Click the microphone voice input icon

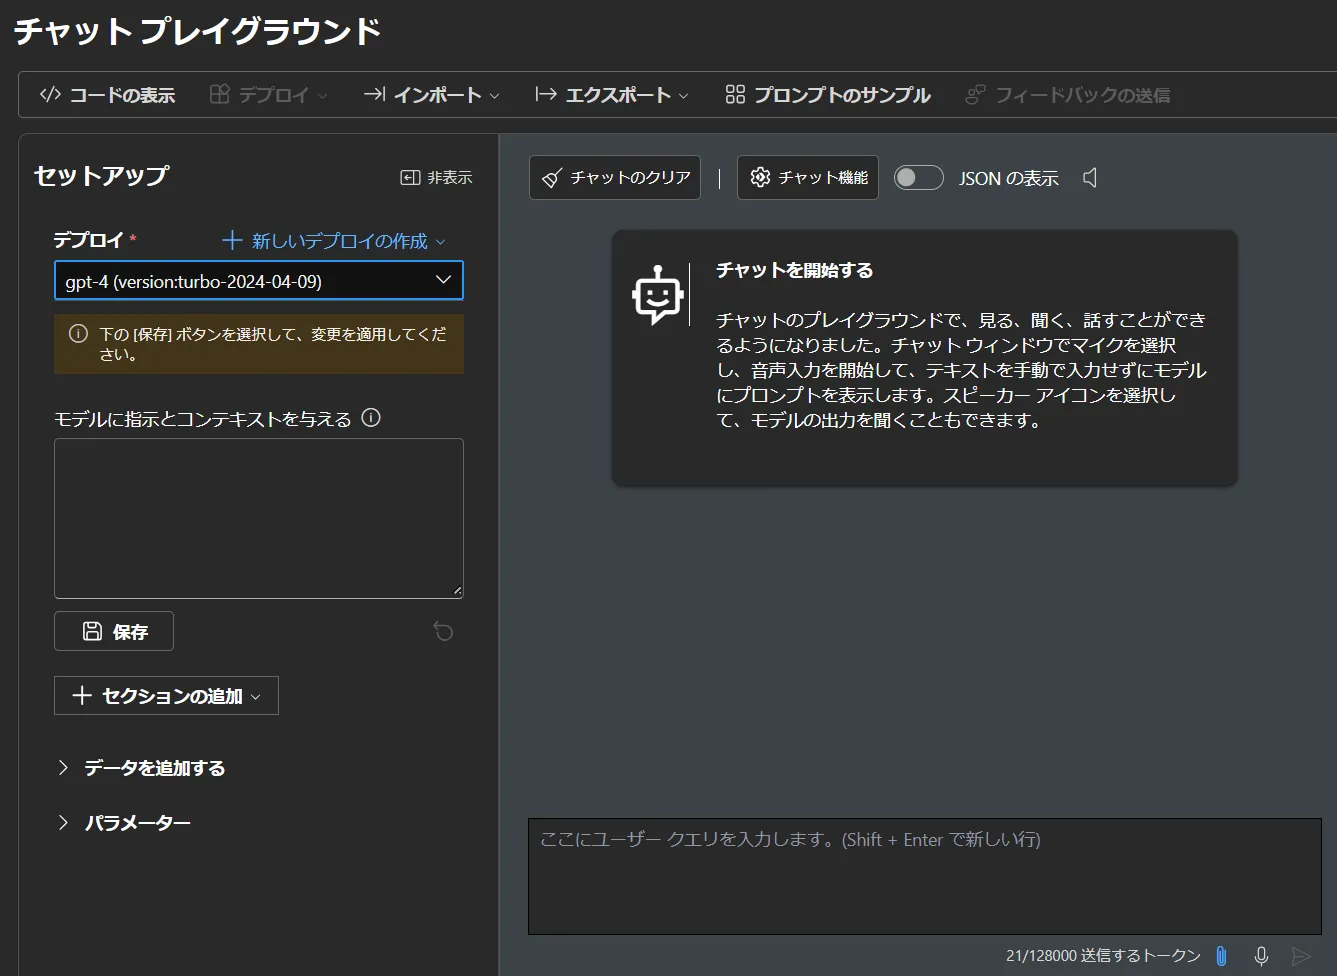(1261, 956)
